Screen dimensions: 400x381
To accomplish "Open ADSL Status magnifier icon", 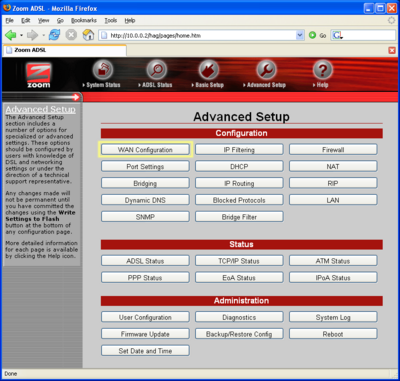I will 156,70.
